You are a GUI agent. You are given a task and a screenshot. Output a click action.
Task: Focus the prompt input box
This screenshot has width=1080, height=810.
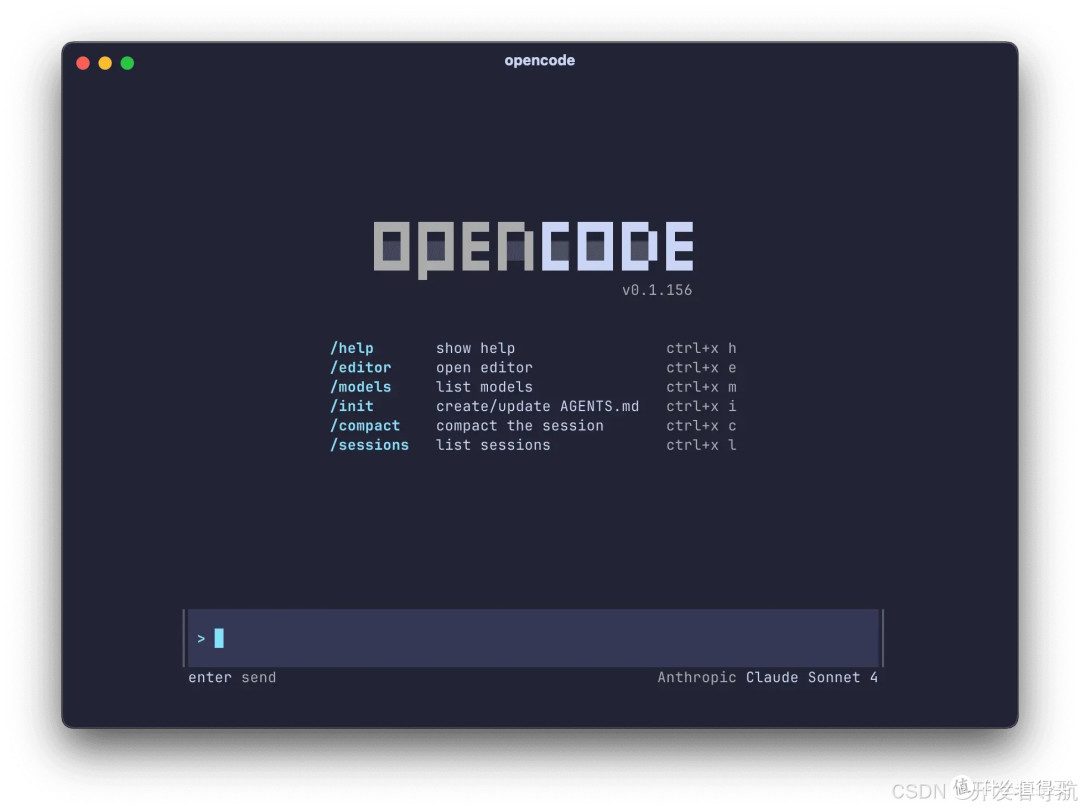point(533,638)
